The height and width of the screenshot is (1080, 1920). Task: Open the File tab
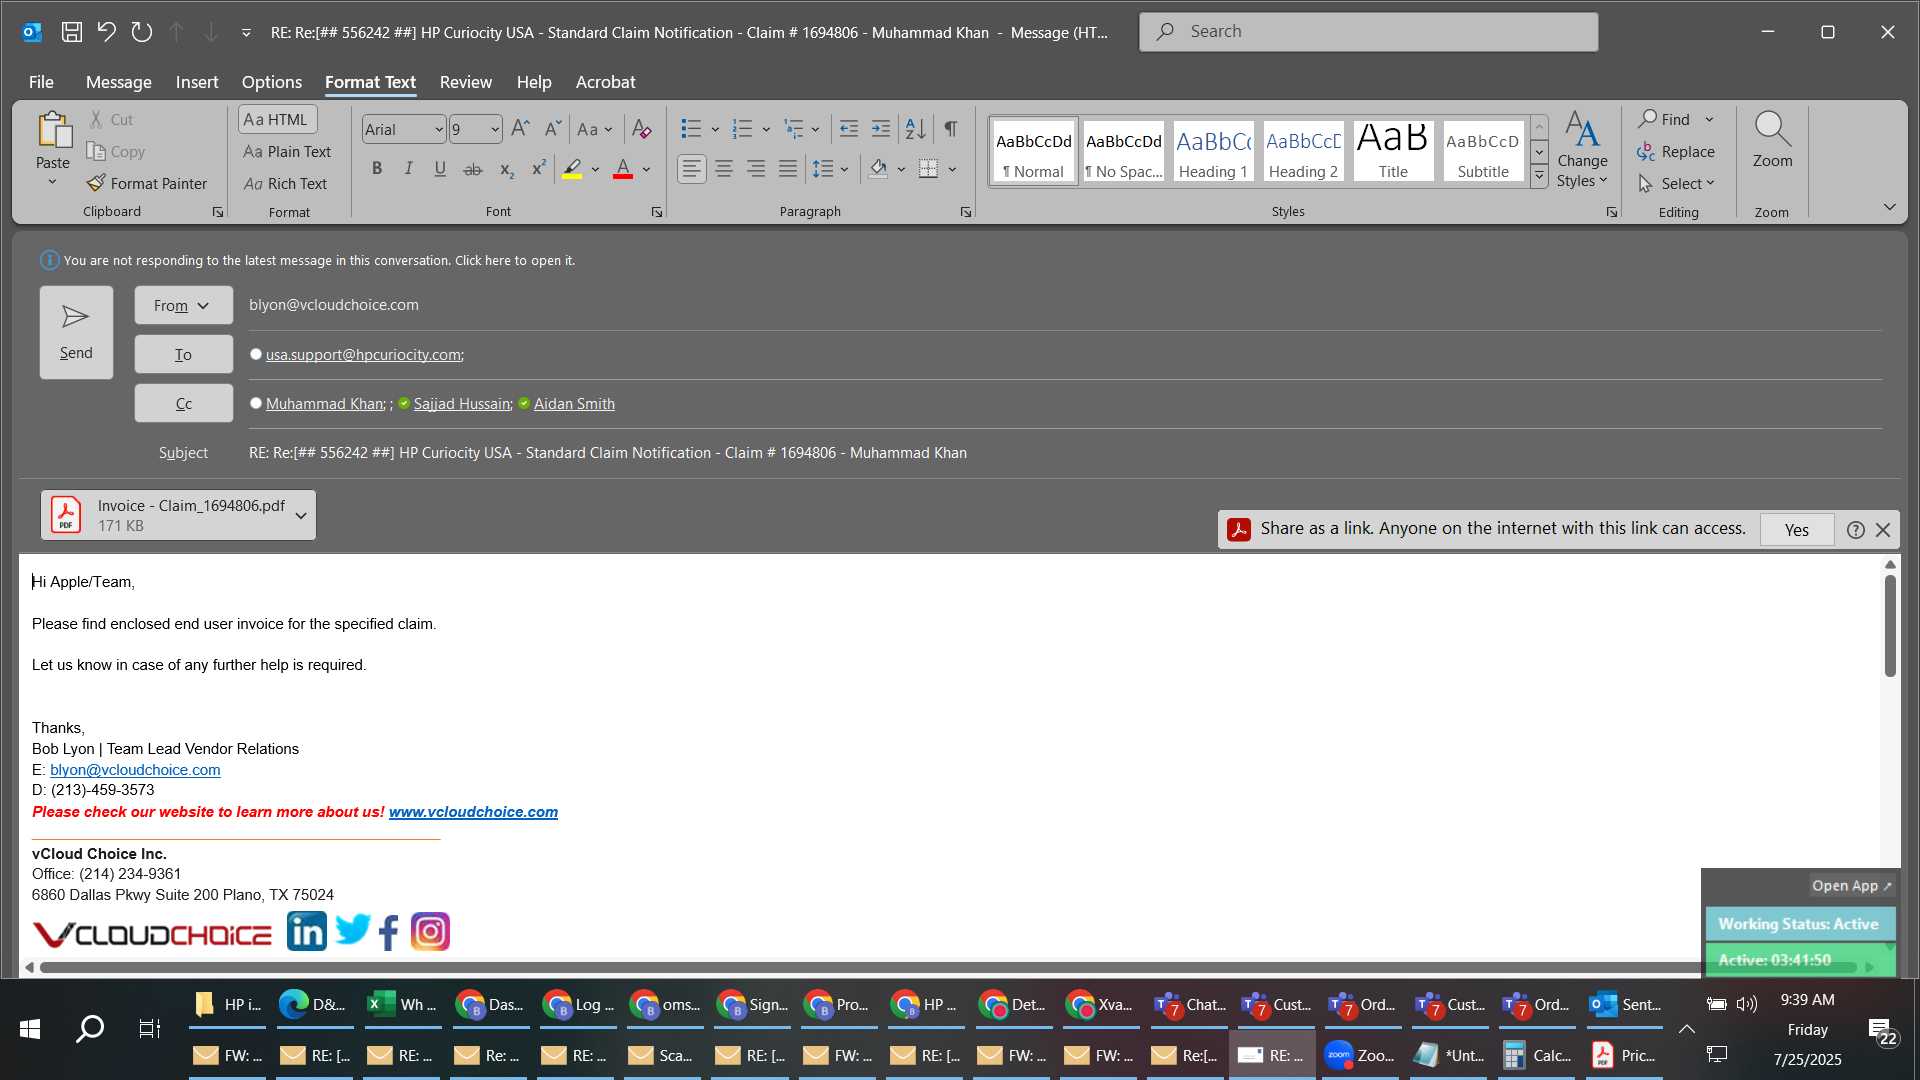click(x=41, y=82)
